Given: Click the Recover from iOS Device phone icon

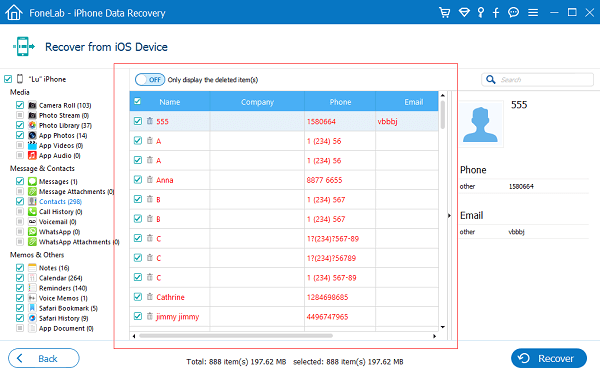Looking at the screenshot, I should [x=23, y=47].
